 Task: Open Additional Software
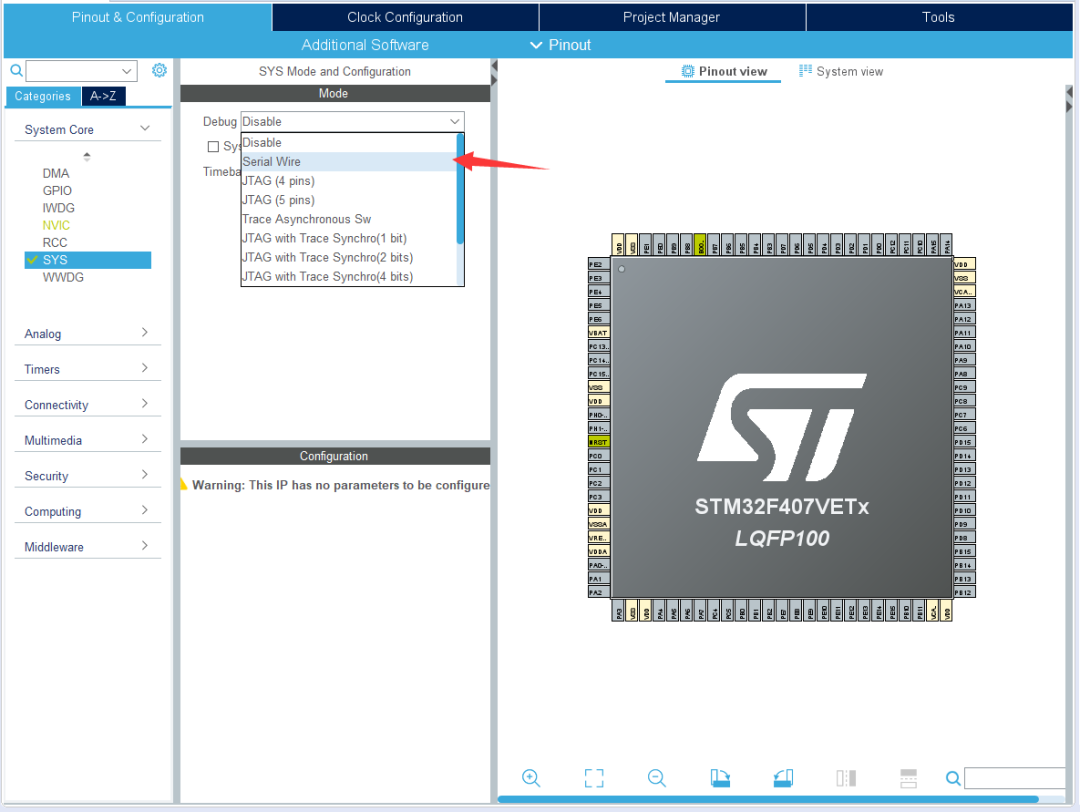[365, 45]
